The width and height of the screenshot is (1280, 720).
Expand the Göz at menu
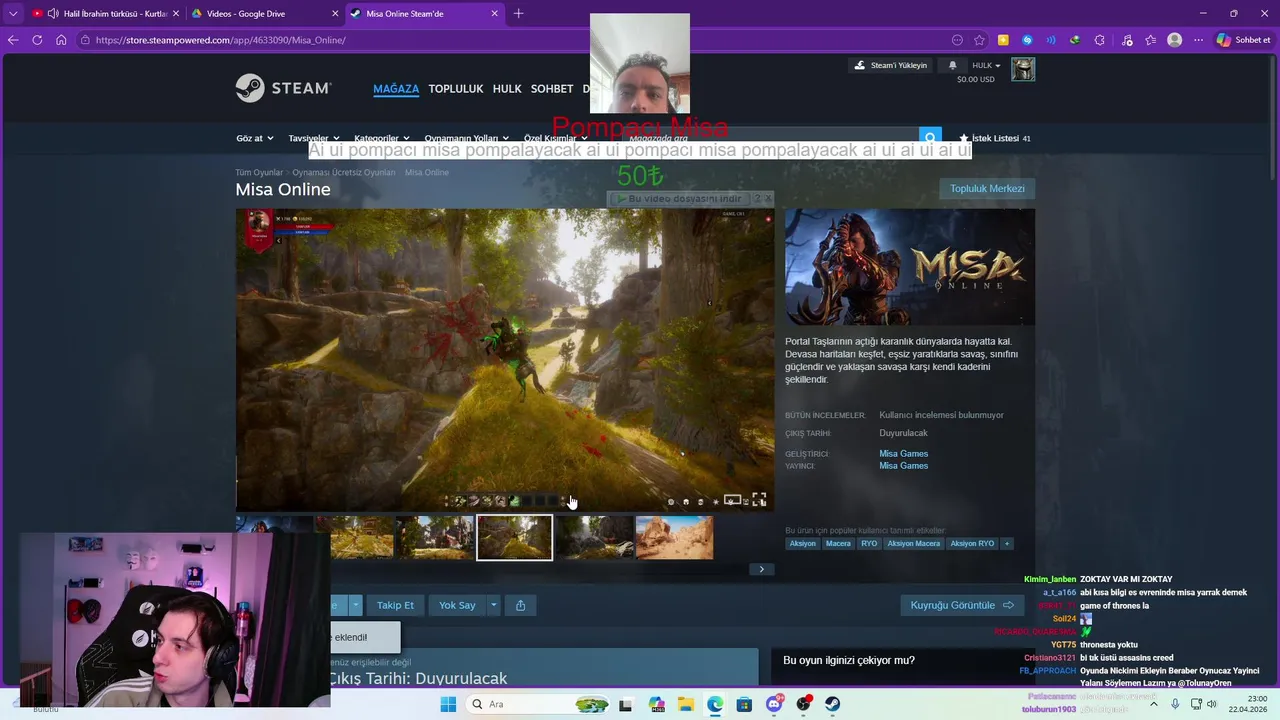click(x=255, y=138)
